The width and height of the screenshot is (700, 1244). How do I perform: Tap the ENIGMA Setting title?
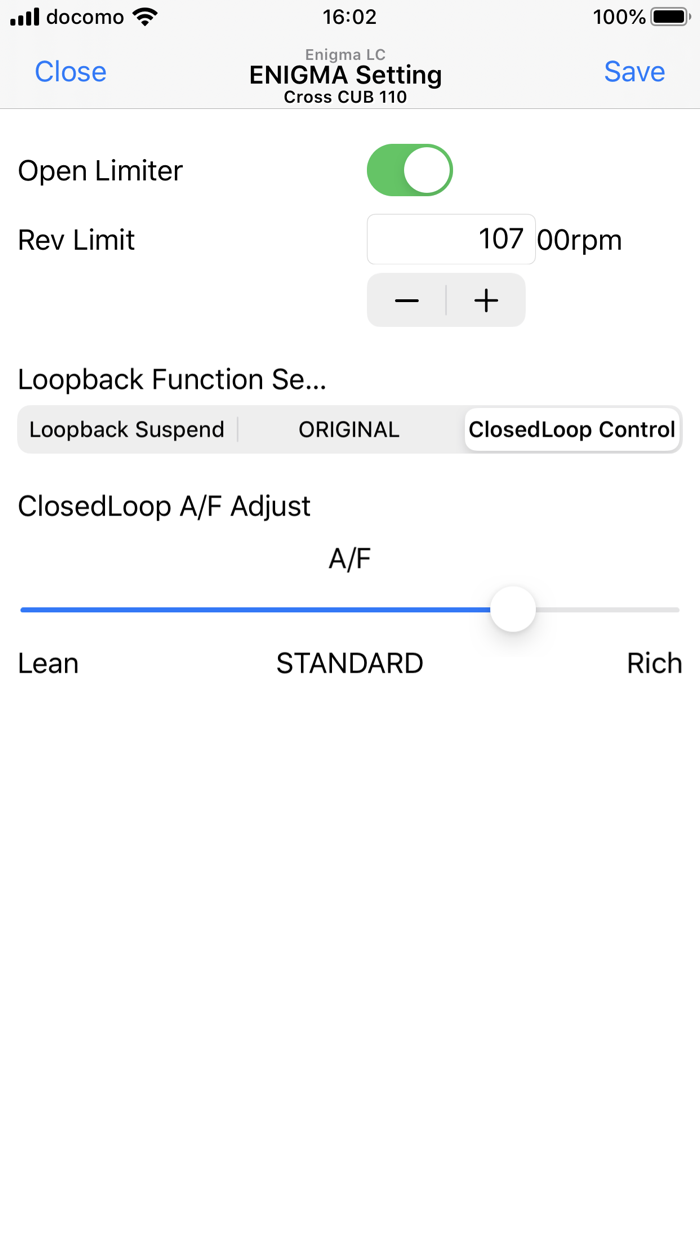(x=346, y=75)
